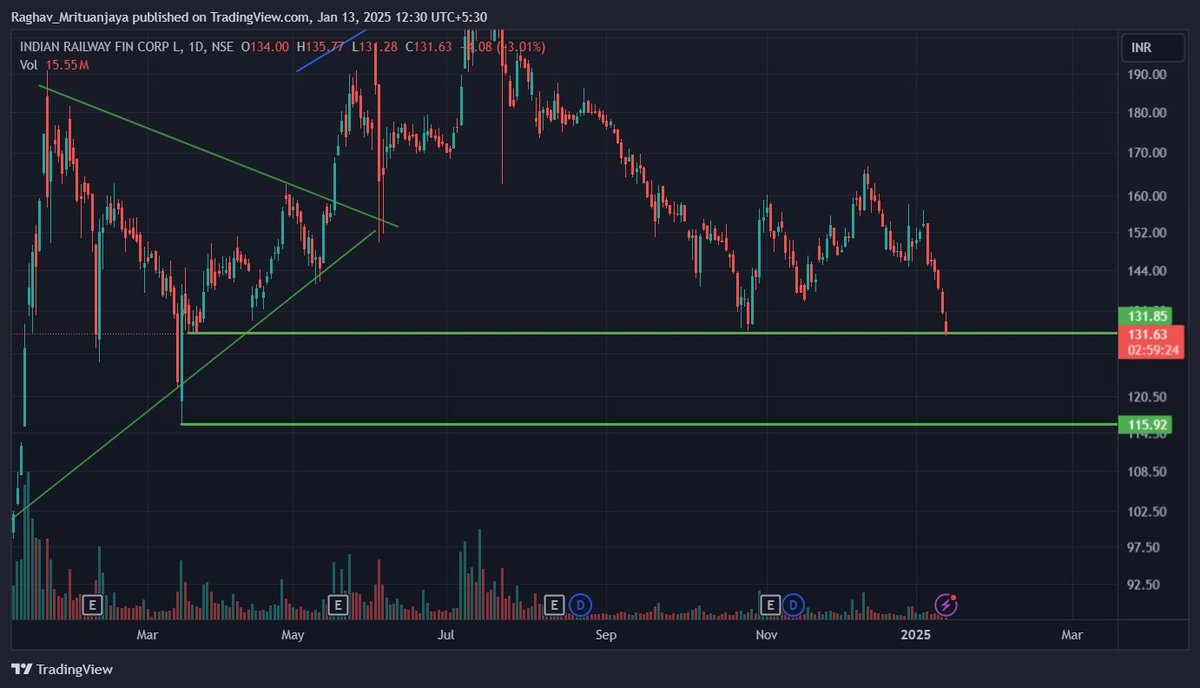Click the 190.00 price axis label

tap(1146, 75)
